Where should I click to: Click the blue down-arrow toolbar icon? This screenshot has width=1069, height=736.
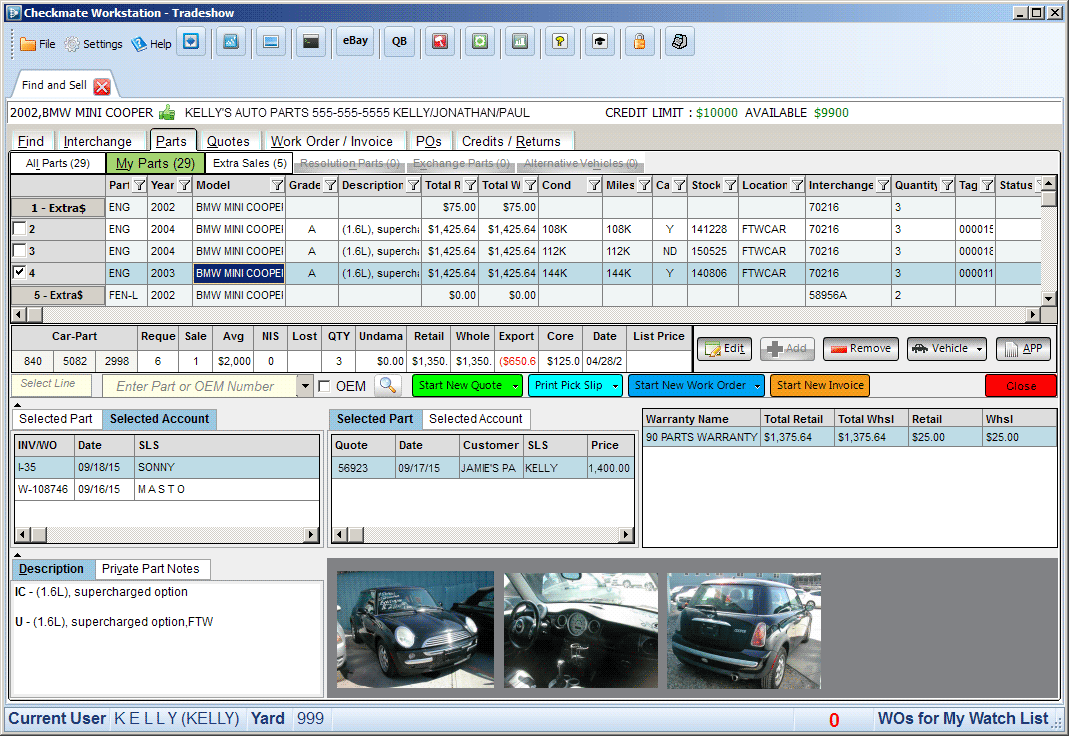click(x=191, y=42)
